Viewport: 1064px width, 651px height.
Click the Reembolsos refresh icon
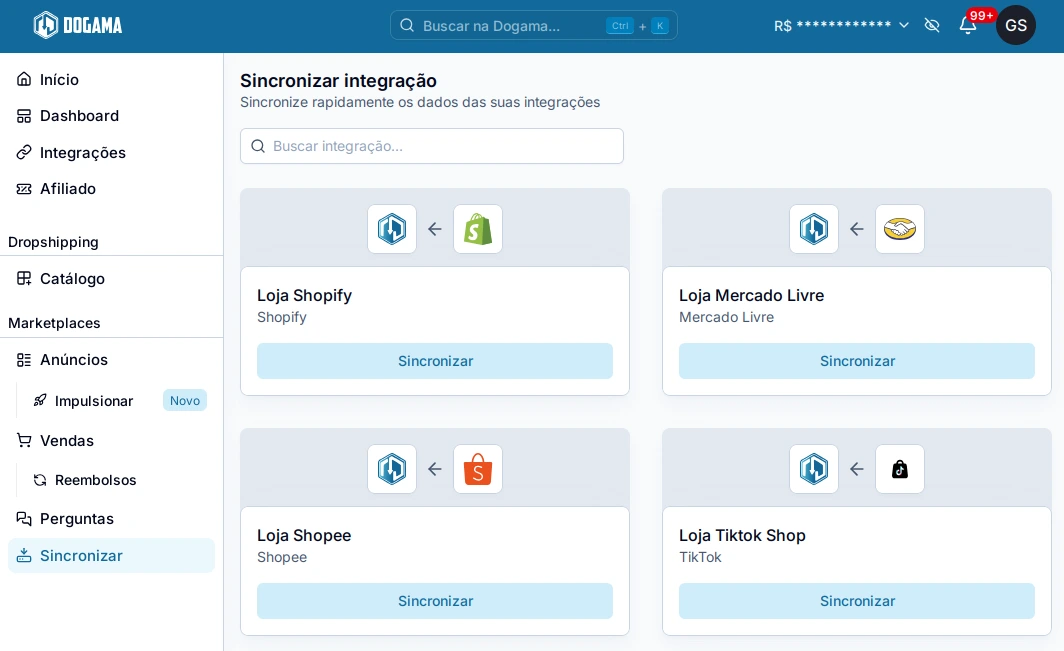[41, 480]
